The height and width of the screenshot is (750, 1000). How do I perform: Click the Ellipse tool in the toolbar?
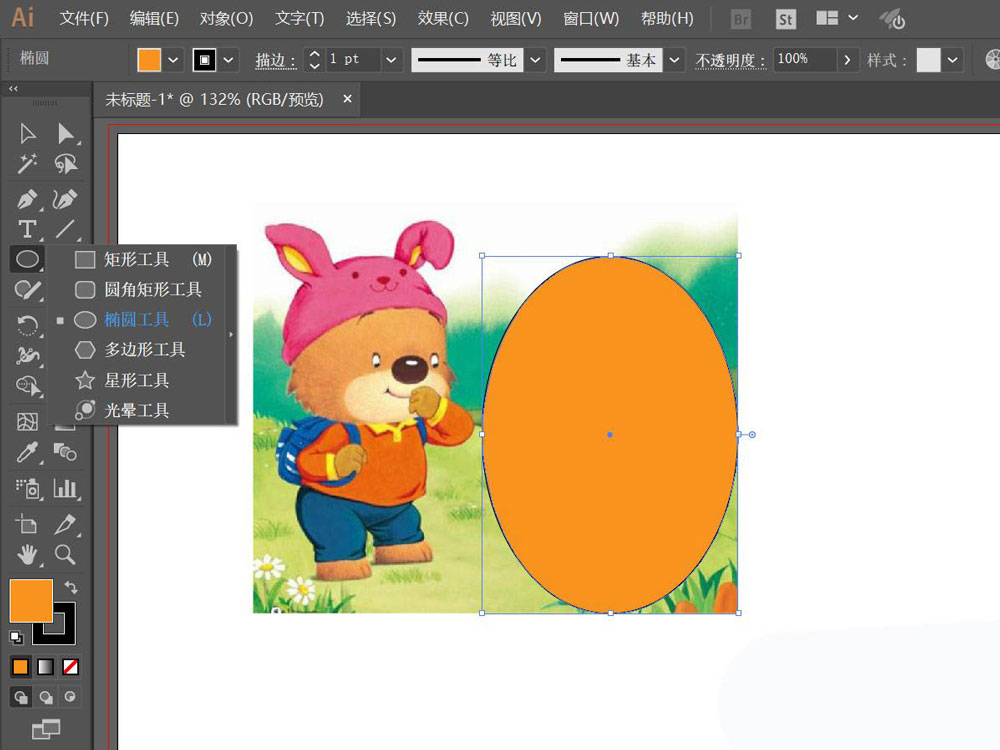[x=27, y=259]
